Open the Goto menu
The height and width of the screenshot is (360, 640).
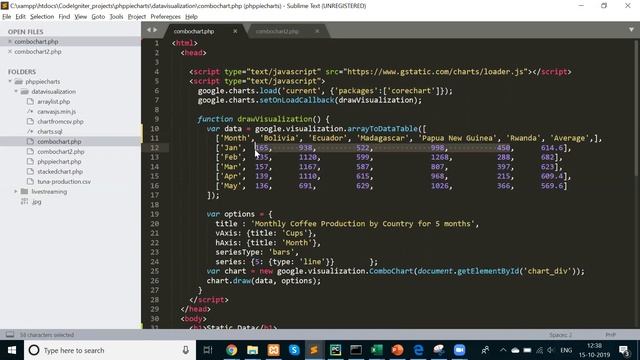[98, 17]
